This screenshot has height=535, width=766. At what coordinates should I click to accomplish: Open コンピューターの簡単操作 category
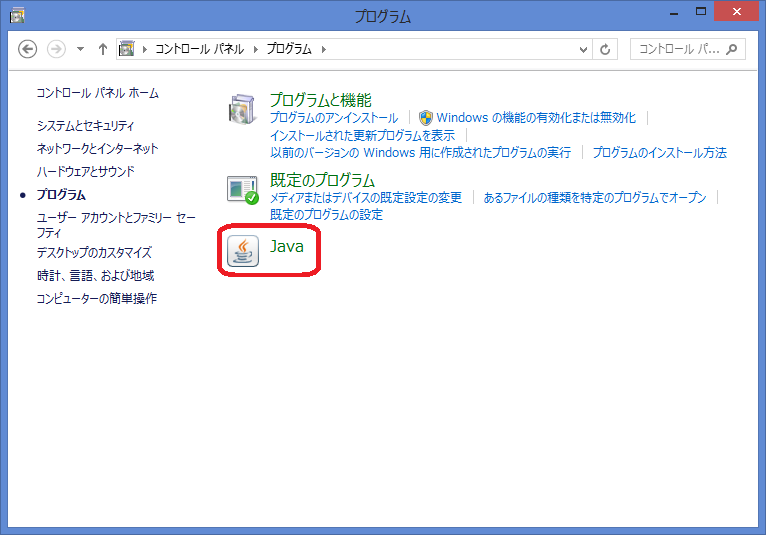click(x=97, y=298)
